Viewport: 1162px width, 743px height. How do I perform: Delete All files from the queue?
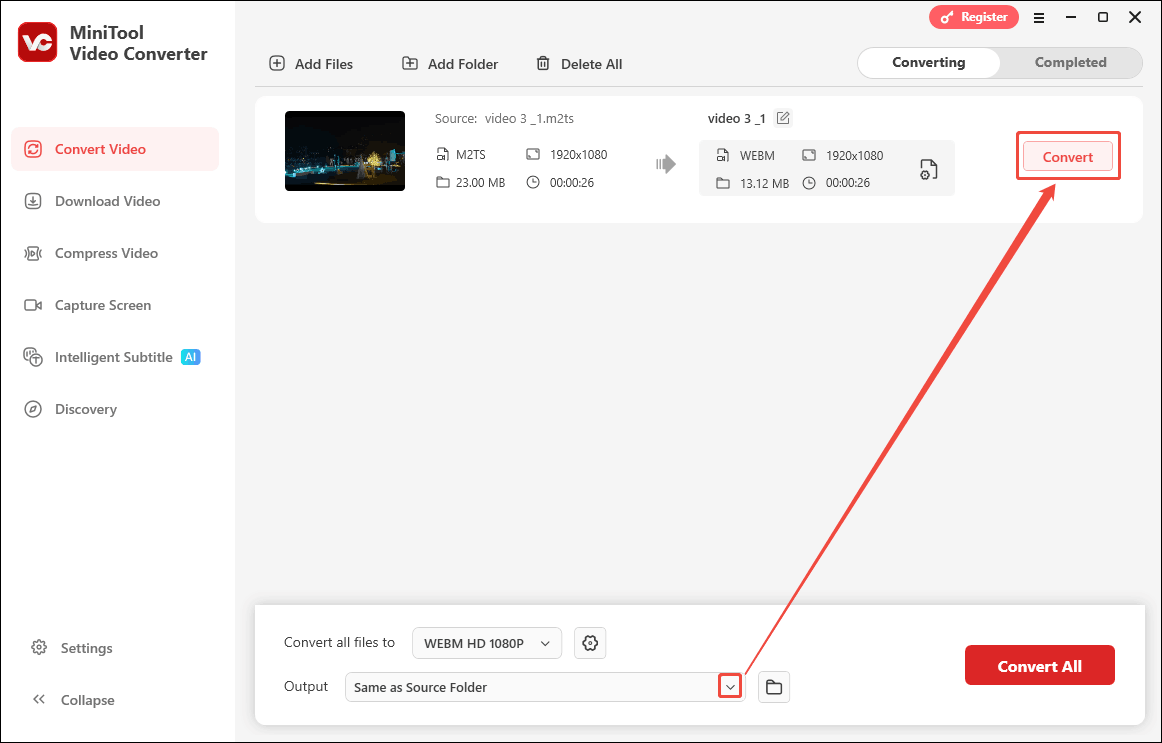[579, 63]
